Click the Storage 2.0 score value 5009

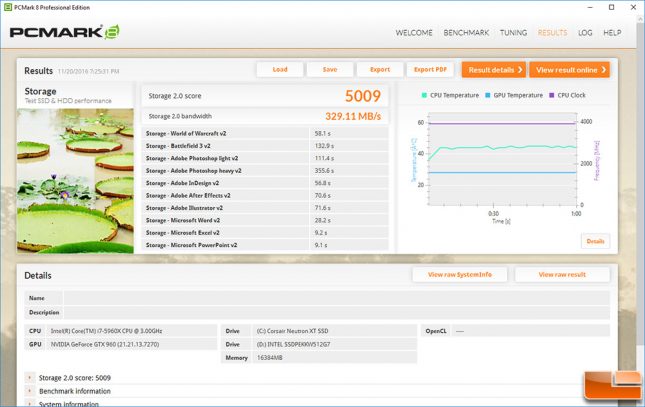363,96
